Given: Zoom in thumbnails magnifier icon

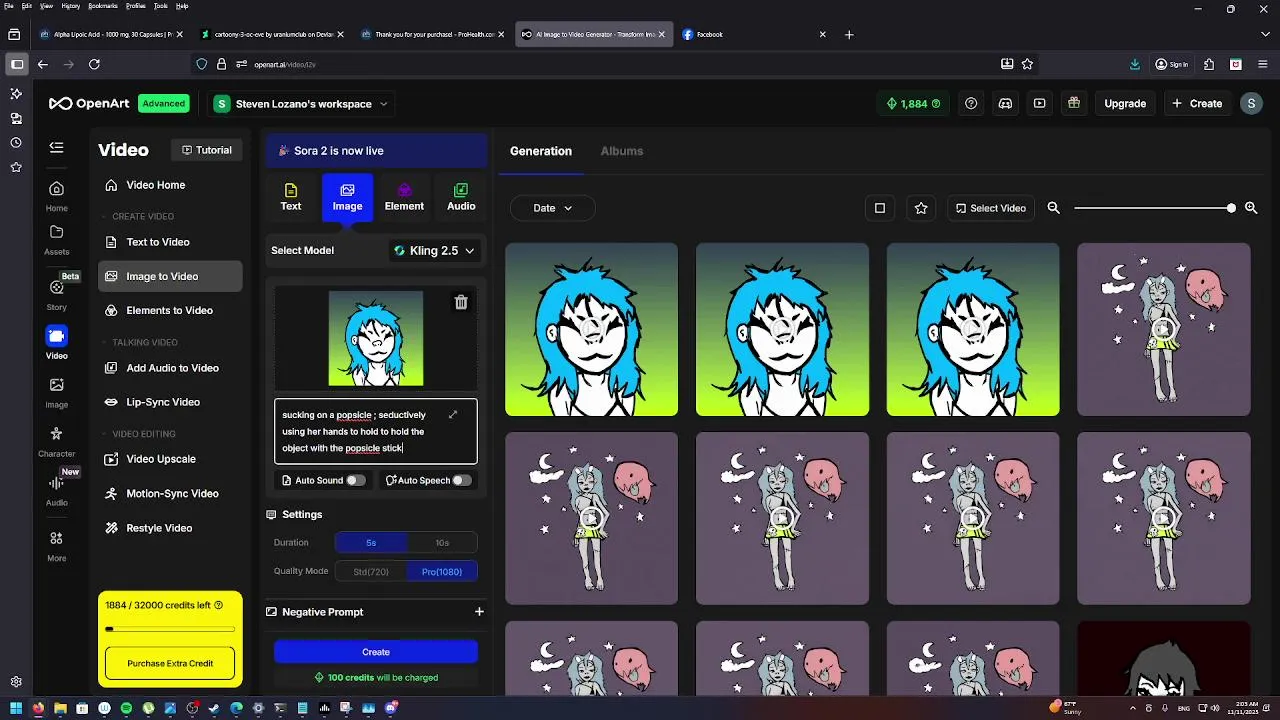Looking at the screenshot, I should [x=1251, y=208].
